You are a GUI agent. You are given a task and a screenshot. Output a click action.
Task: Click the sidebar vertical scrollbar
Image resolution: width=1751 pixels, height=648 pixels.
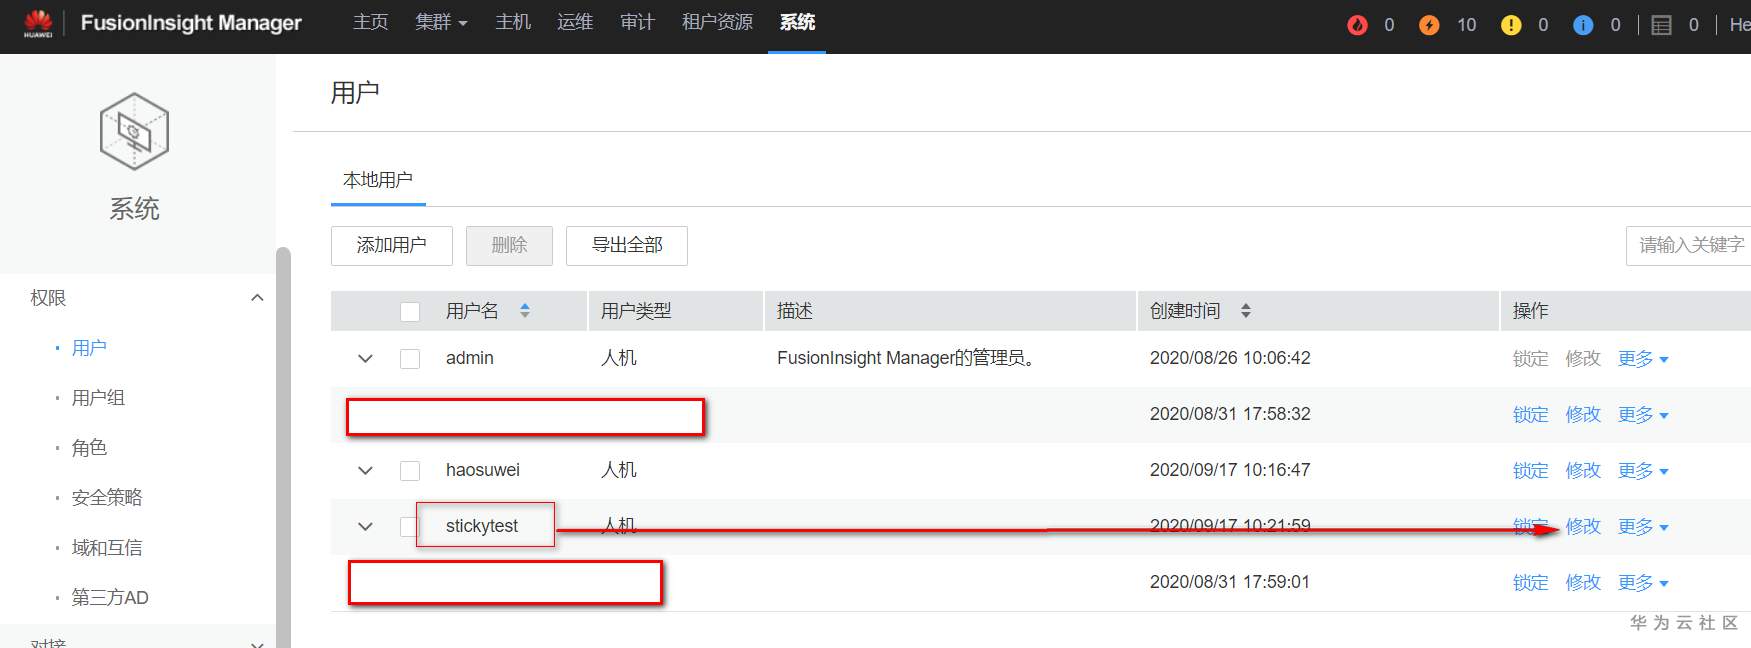[x=283, y=446]
